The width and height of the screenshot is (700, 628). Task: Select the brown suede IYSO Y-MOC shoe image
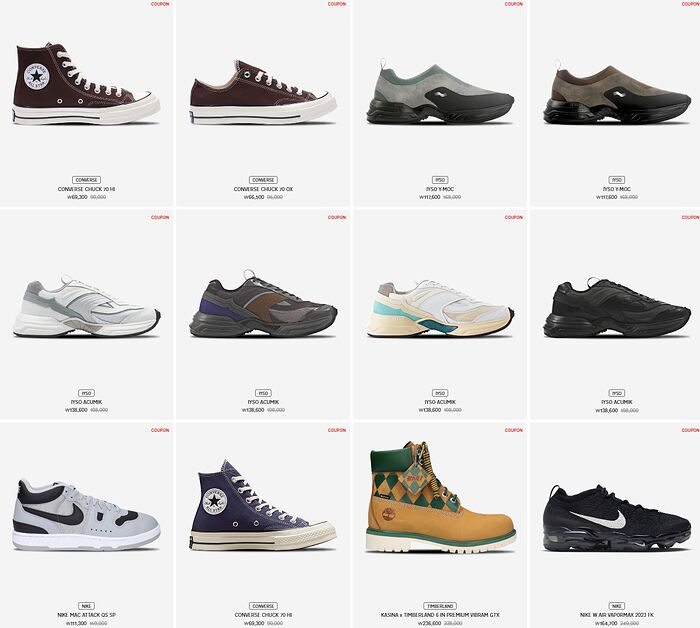pyautogui.click(x=617, y=92)
